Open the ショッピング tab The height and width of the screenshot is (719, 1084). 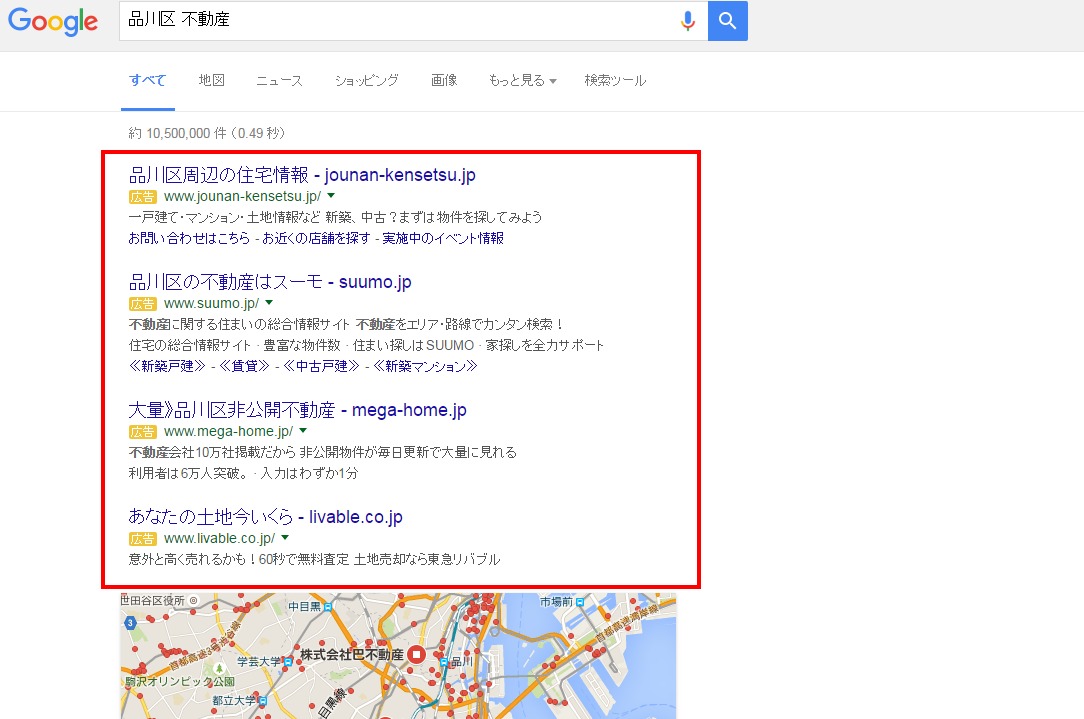[366, 80]
